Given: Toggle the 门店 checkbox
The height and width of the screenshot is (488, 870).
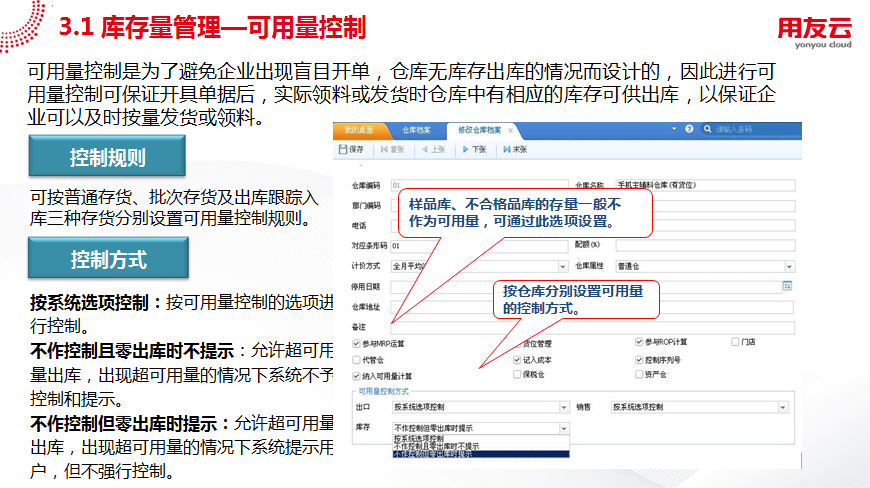Looking at the screenshot, I should point(735,342).
